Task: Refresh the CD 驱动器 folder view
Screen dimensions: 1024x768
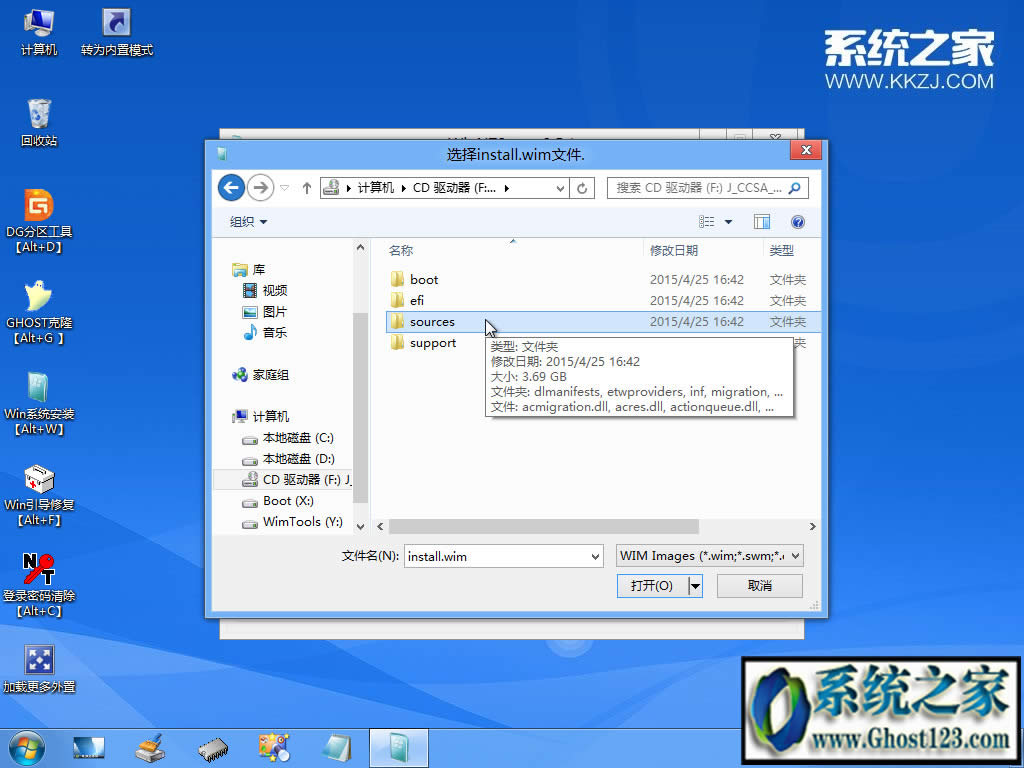Action: click(583, 188)
